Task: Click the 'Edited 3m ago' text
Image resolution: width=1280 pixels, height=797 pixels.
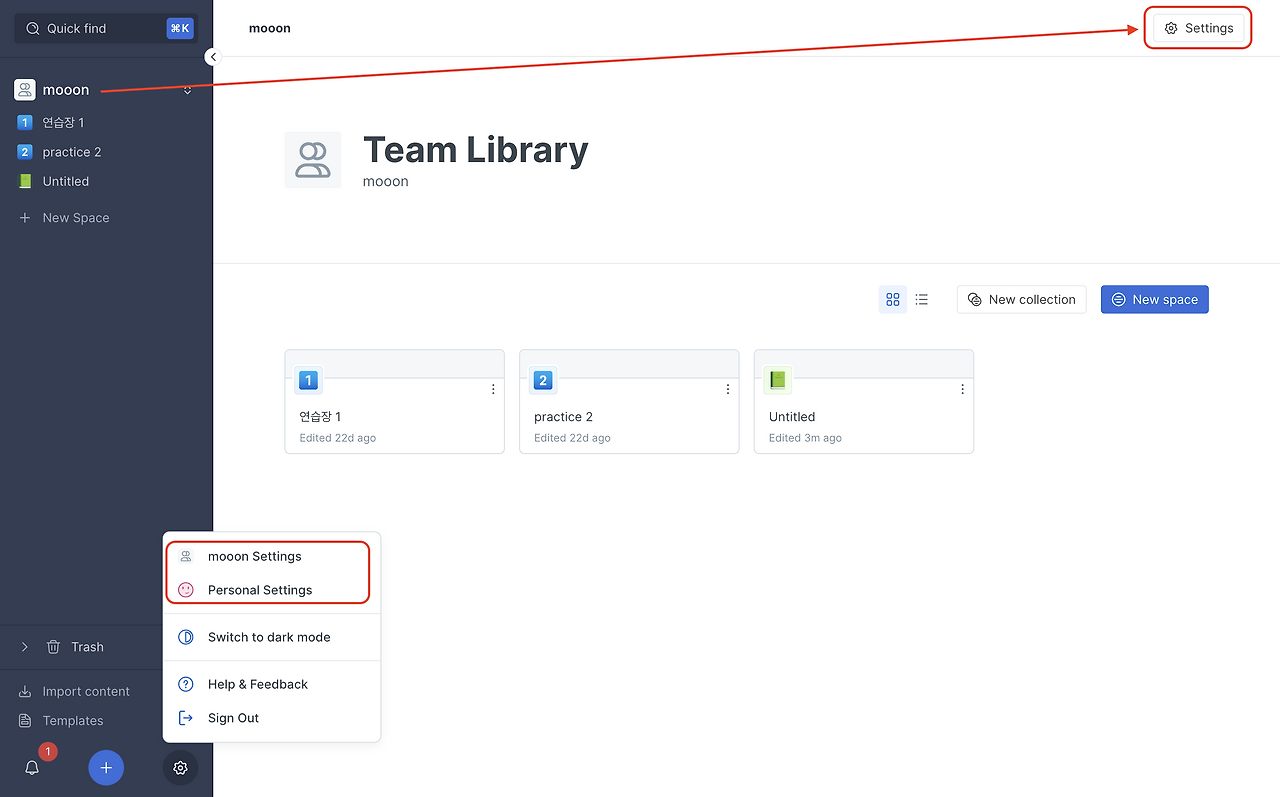Action: click(805, 438)
